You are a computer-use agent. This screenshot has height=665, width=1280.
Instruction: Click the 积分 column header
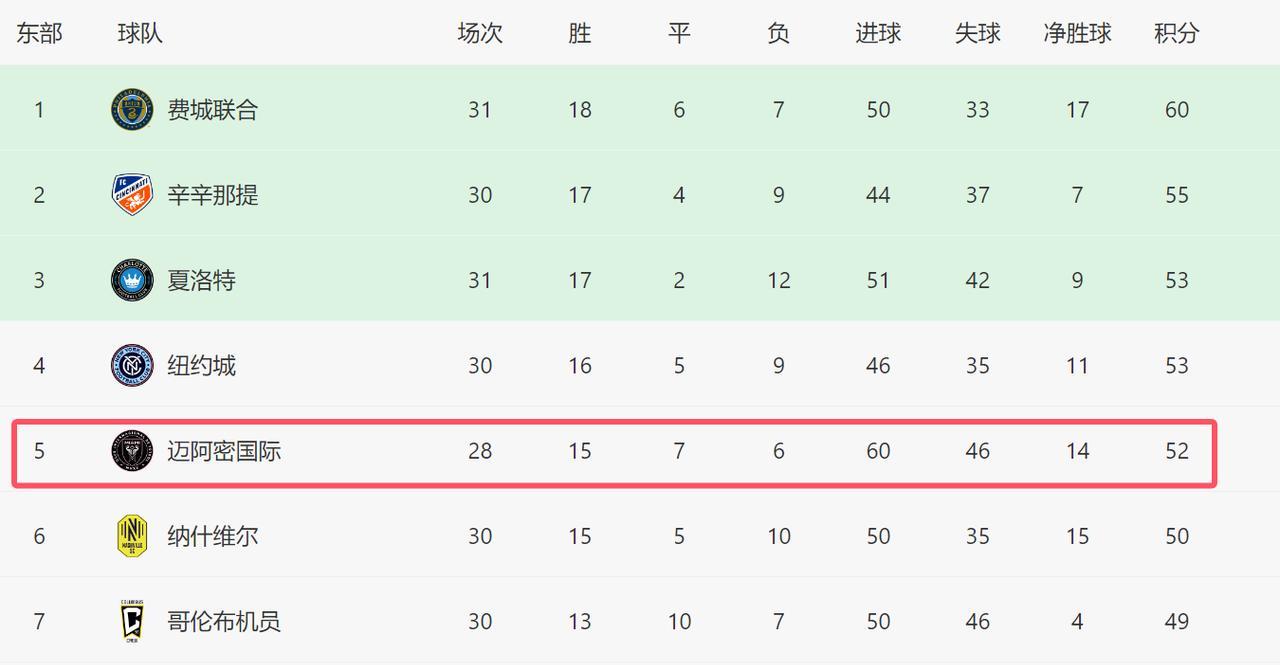[x=1176, y=33]
